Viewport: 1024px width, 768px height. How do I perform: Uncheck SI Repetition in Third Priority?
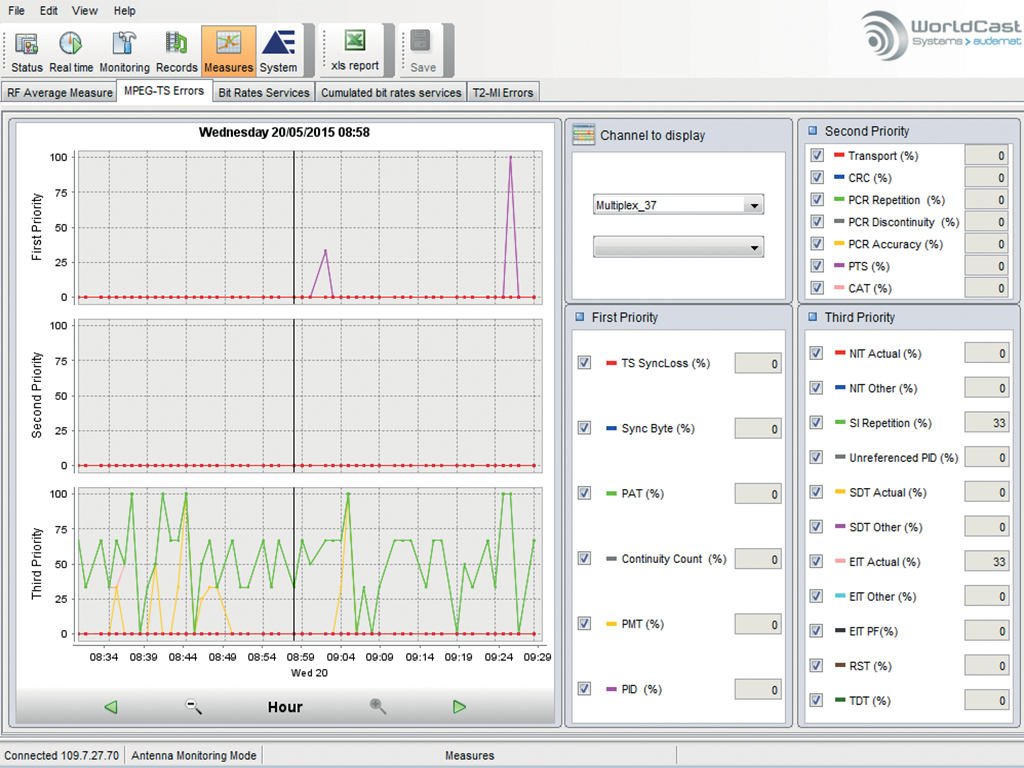tap(815, 422)
